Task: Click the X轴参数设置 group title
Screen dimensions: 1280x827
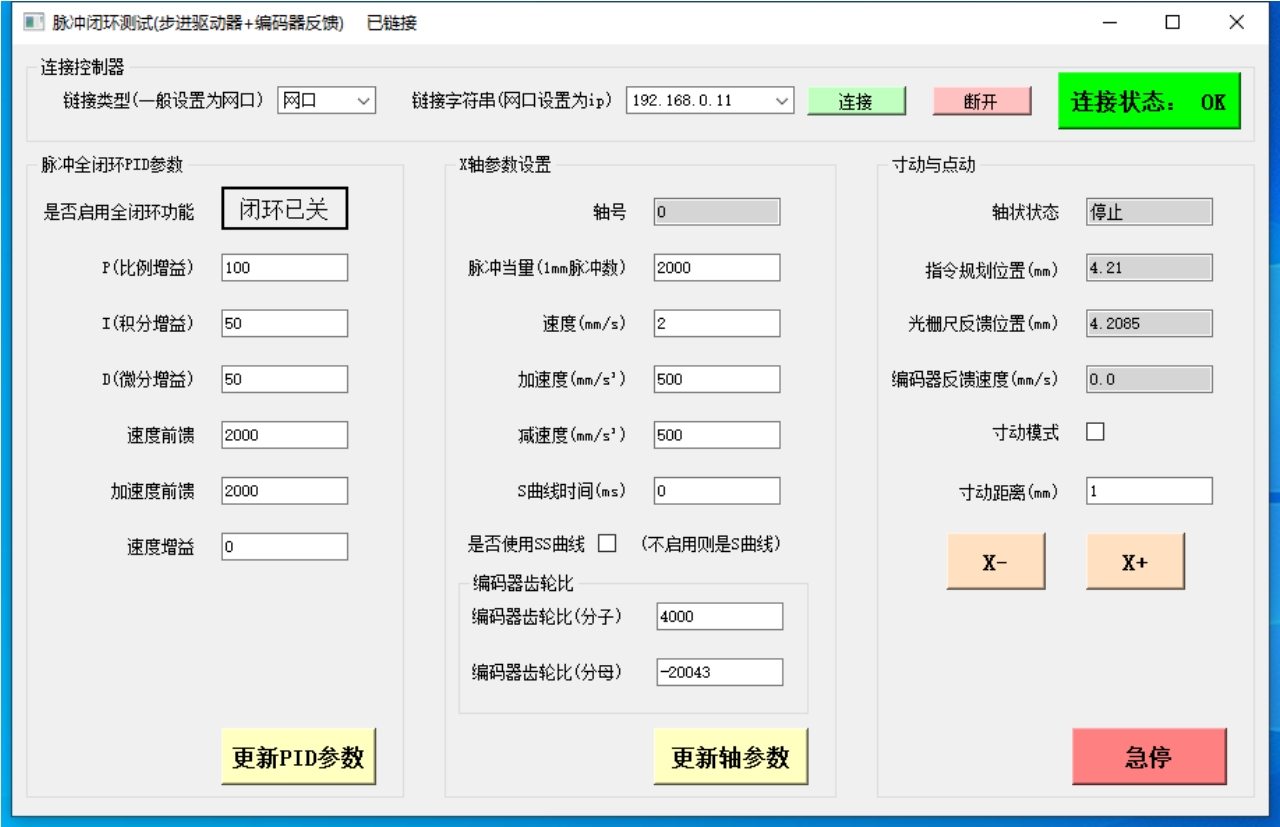Action: [505, 165]
